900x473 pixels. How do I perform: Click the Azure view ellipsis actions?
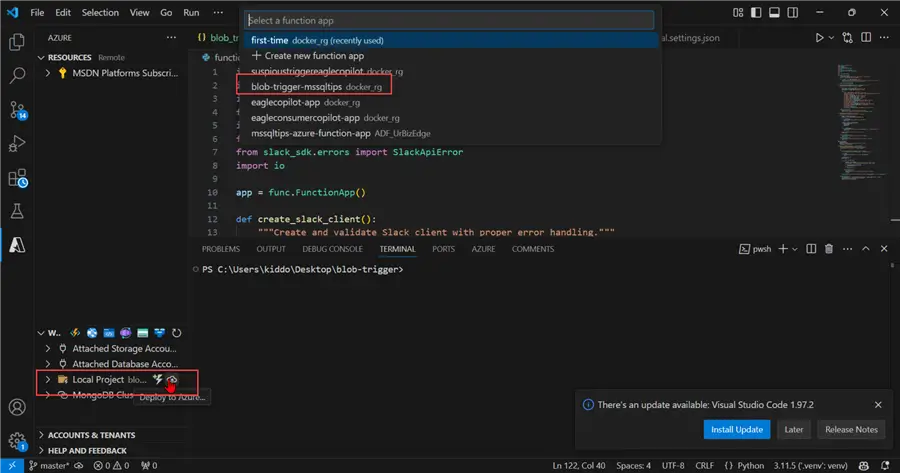(x=171, y=38)
